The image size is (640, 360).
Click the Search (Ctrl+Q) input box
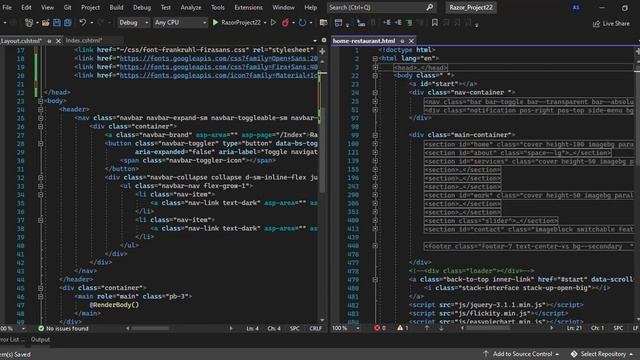point(381,7)
